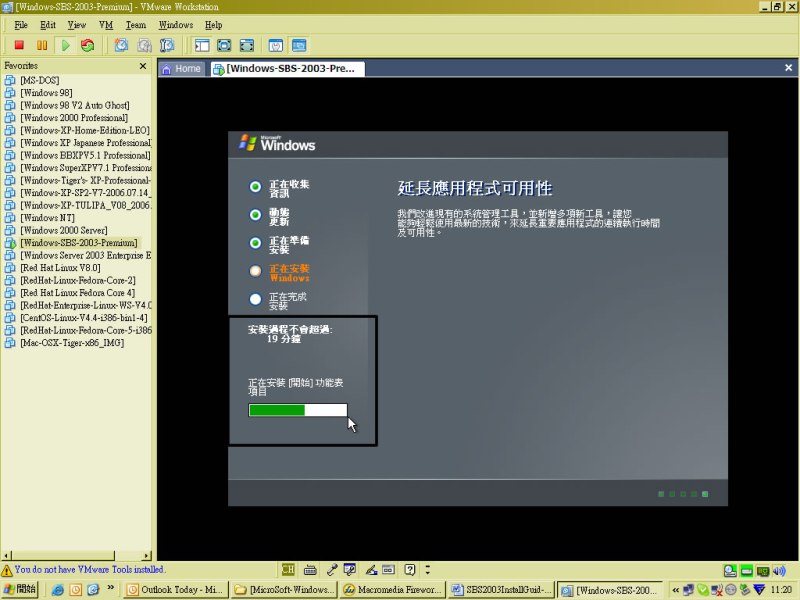This screenshot has height=600, width=800.
Task: Click the 11:20 clock in the system tray
Action: pyautogui.click(x=781, y=590)
